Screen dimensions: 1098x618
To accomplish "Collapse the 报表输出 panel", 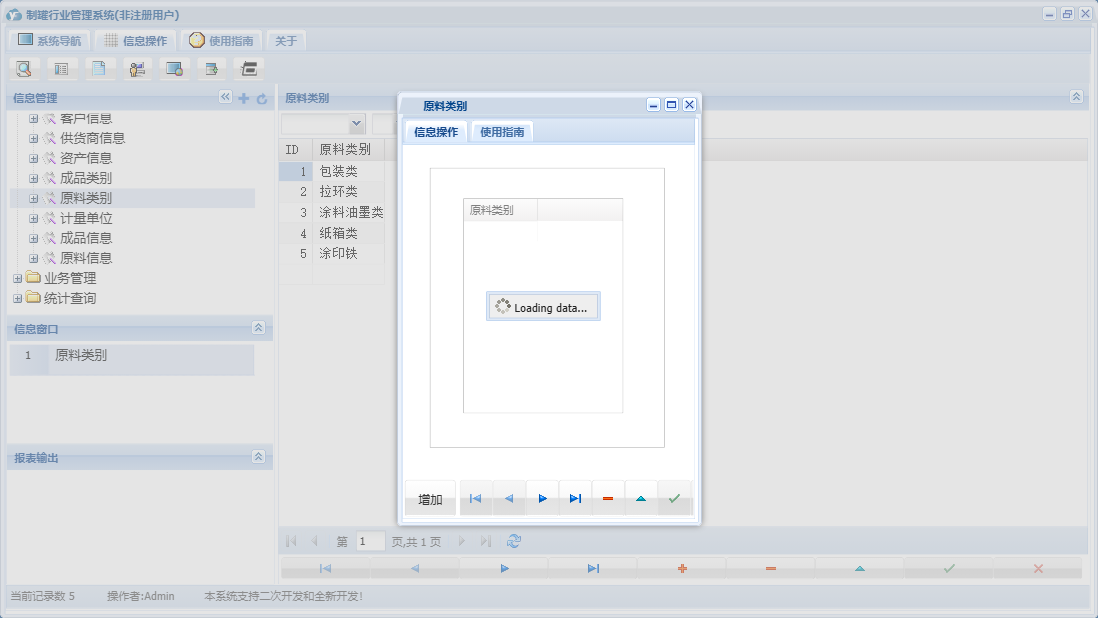I will pos(258,456).
